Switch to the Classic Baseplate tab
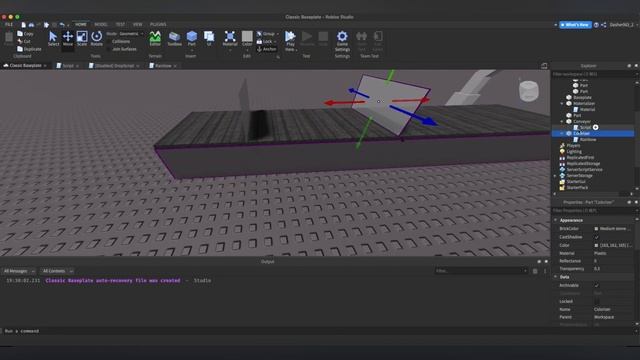This screenshot has height=360, width=640. 25,66
